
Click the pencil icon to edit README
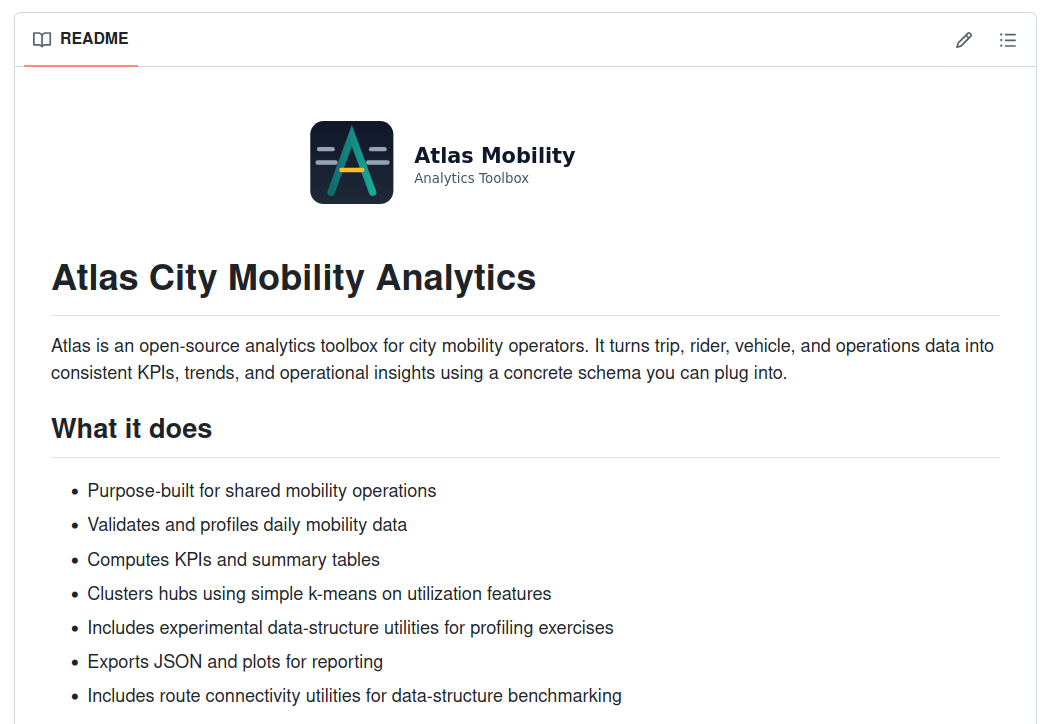coord(964,40)
